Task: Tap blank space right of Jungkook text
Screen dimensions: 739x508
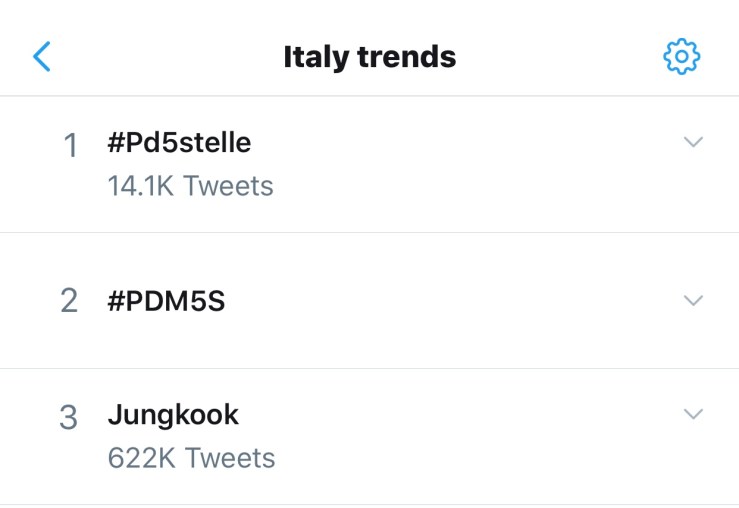Action: pyautogui.click(x=450, y=416)
